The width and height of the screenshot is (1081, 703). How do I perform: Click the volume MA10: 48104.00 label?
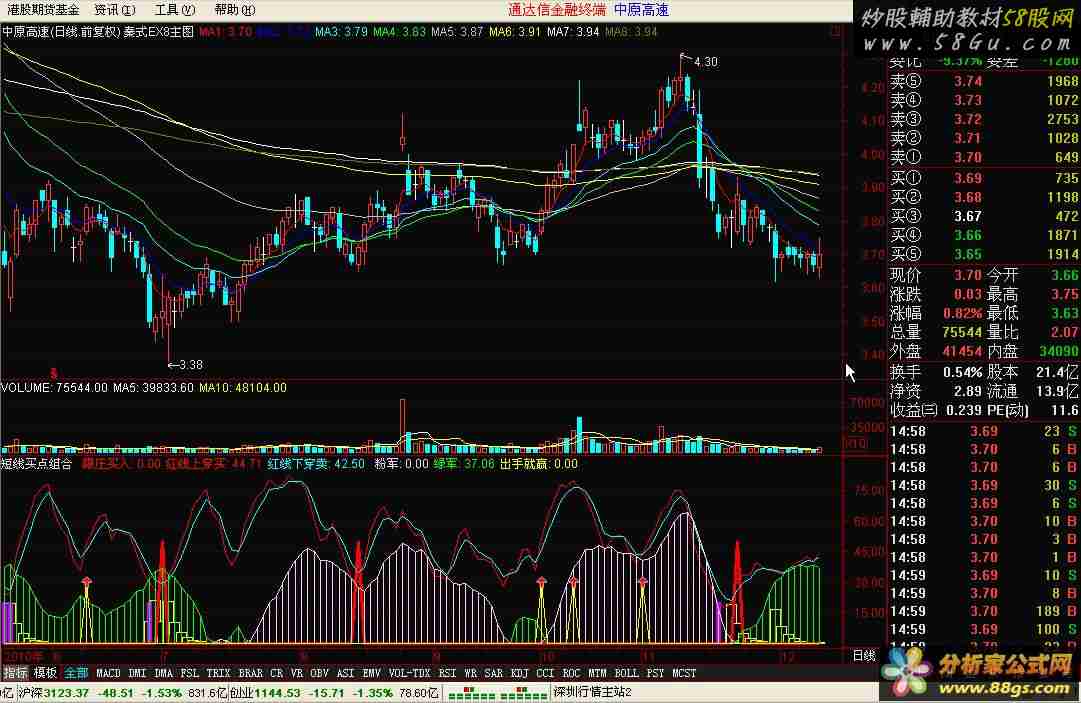tap(243, 388)
